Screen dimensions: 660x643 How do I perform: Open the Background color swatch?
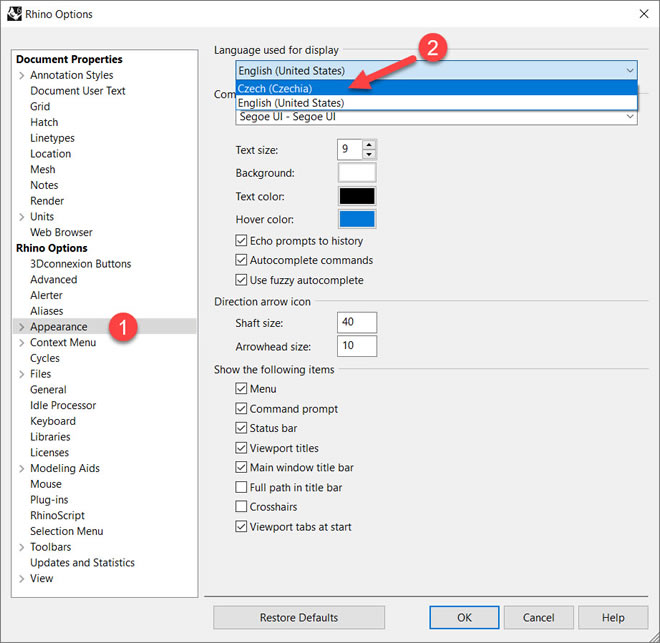[x=357, y=173]
